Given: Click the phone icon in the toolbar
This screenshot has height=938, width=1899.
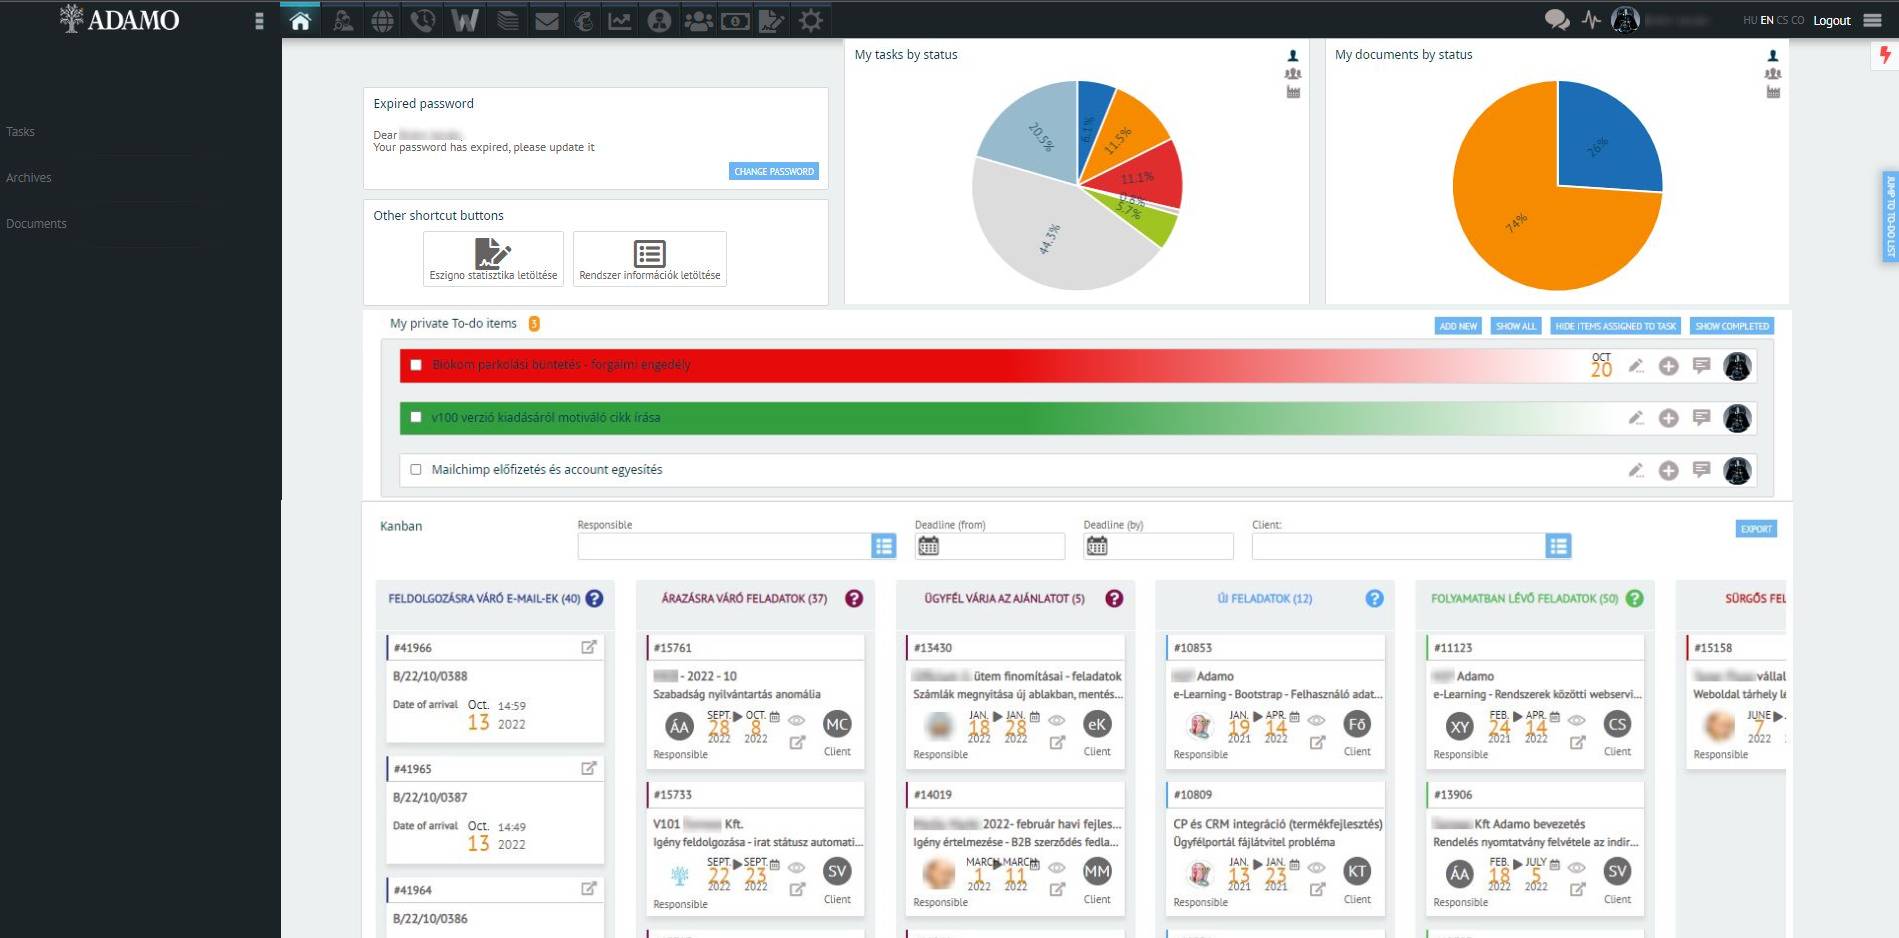Looking at the screenshot, I should click(423, 20).
